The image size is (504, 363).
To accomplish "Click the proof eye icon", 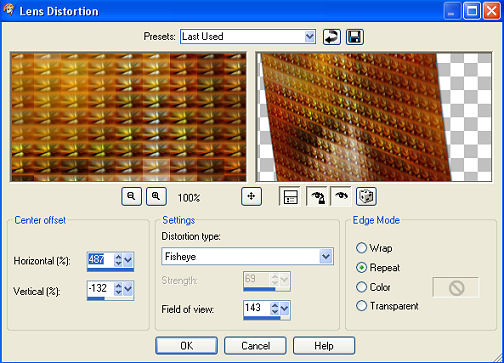I will click(341, 196).
